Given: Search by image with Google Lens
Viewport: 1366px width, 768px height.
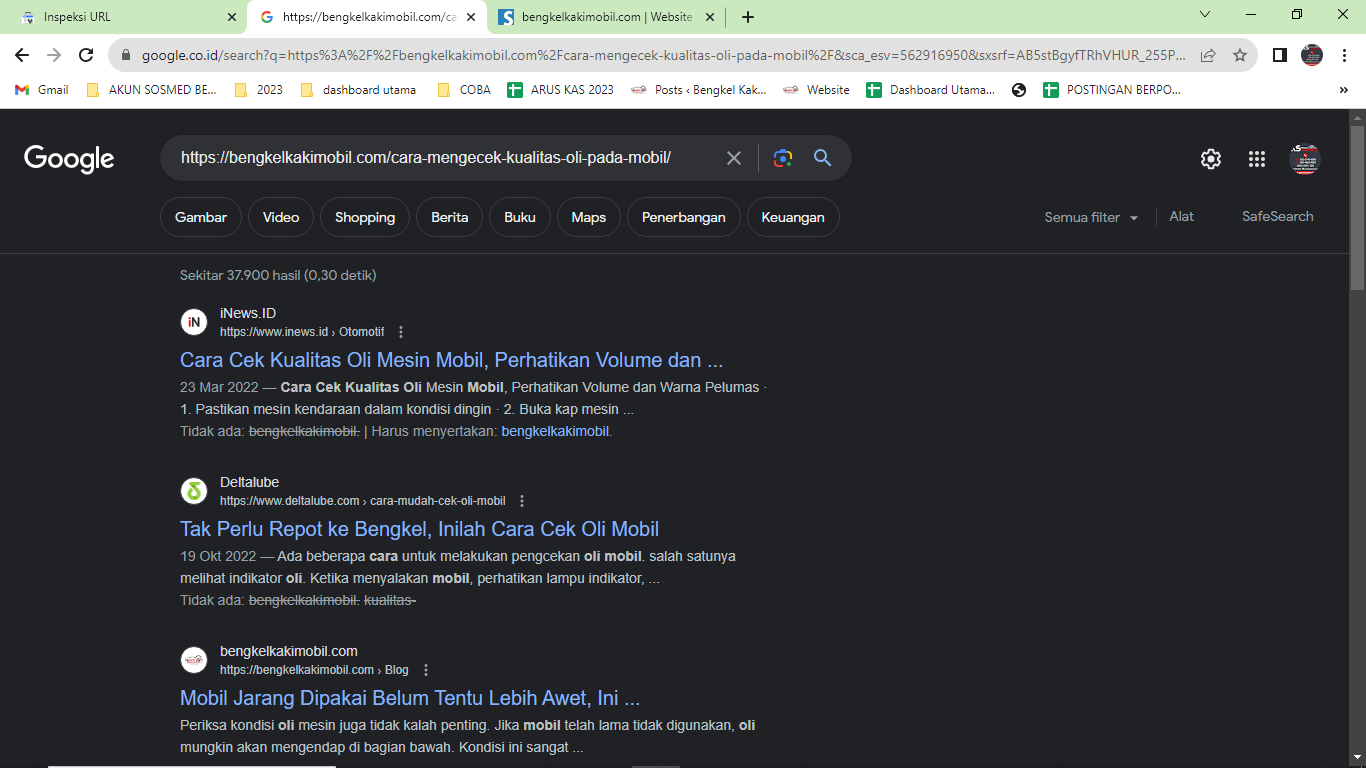Looking at the screenshot, I should 782,158.
